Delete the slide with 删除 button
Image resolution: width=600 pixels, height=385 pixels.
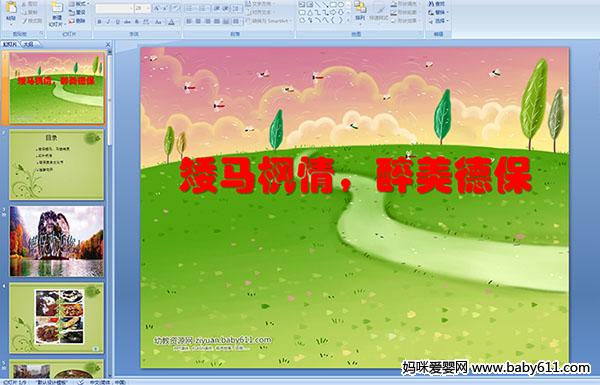78,21
